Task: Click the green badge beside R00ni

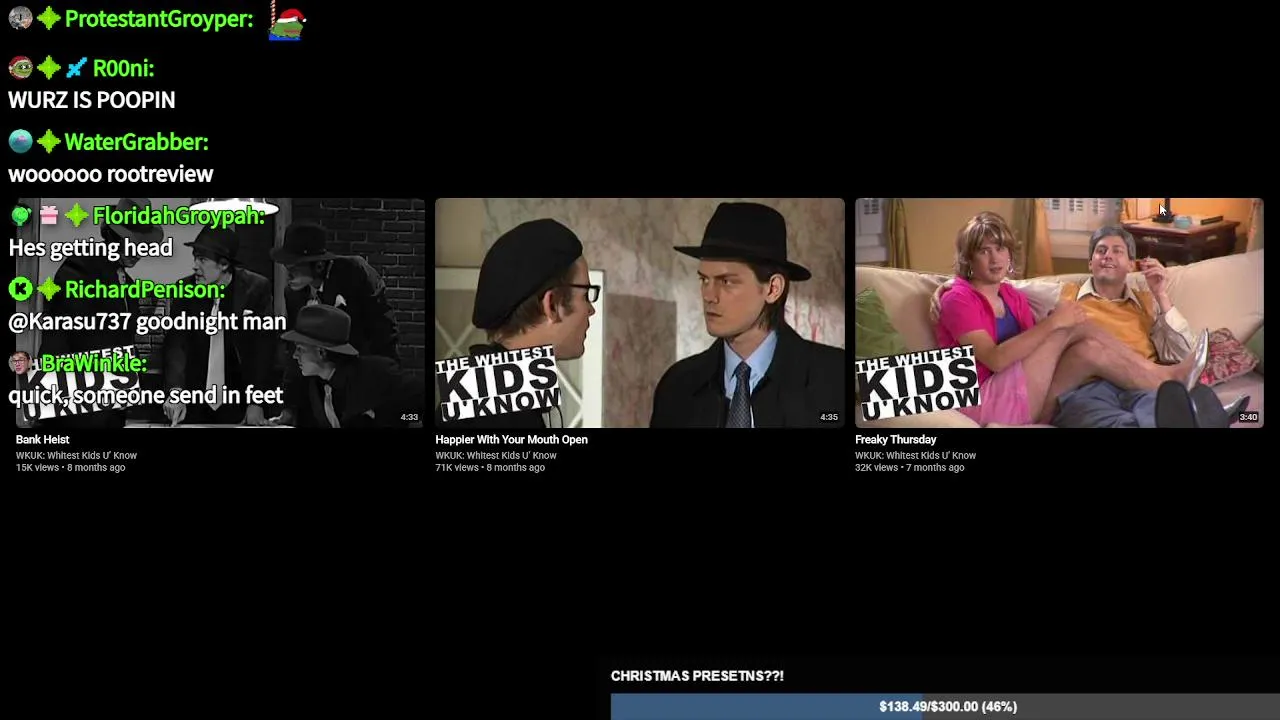Action: (x=48, y=67)
